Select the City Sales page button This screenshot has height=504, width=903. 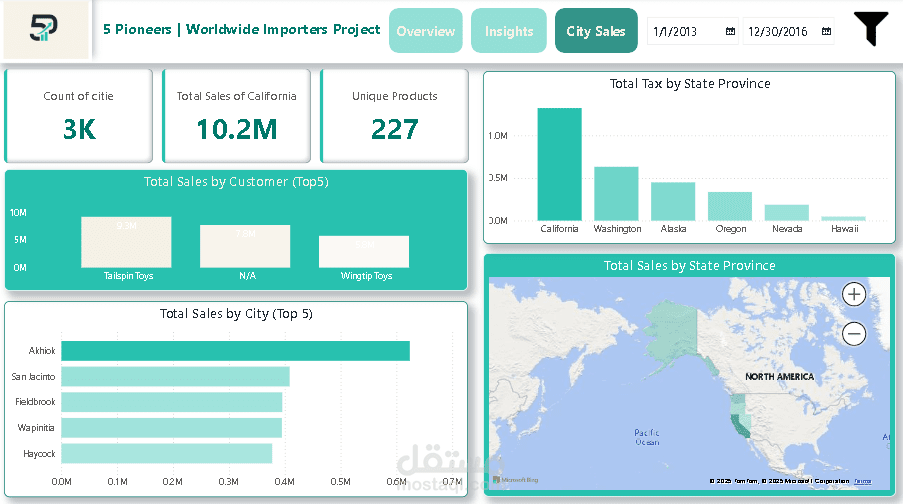click(596, 31)
